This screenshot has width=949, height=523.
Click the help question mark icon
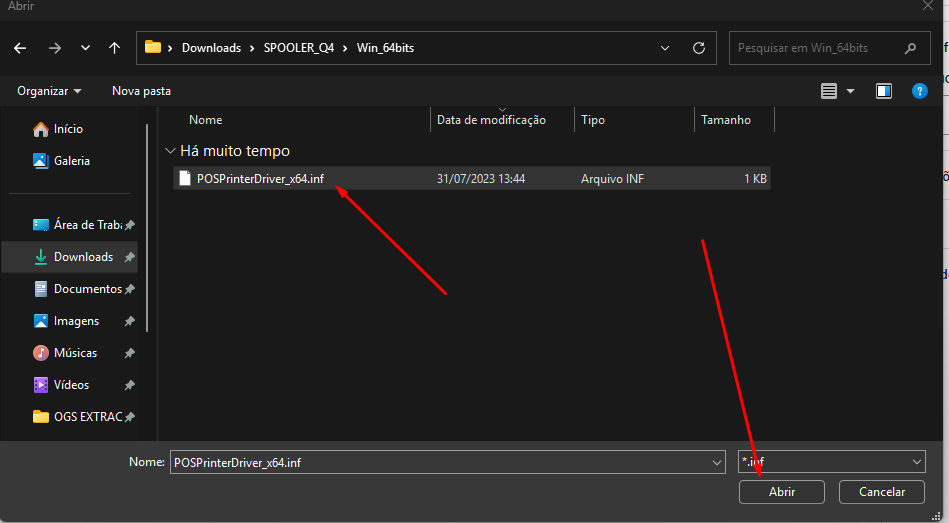pos(920,91)
